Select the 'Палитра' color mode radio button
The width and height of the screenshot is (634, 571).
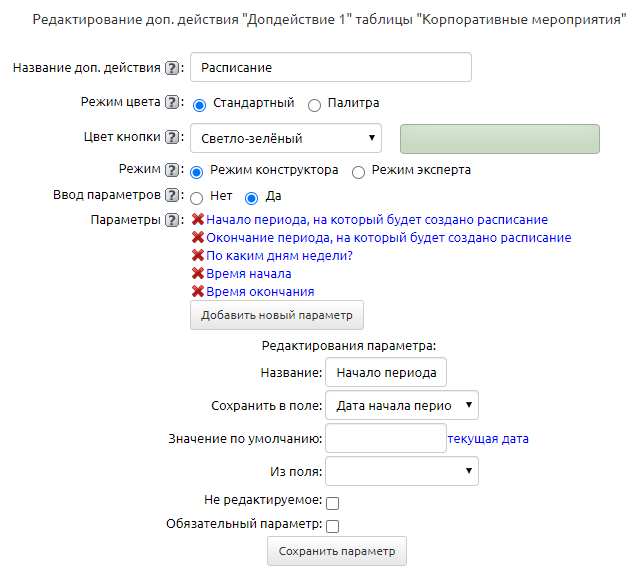coord(314,104)
